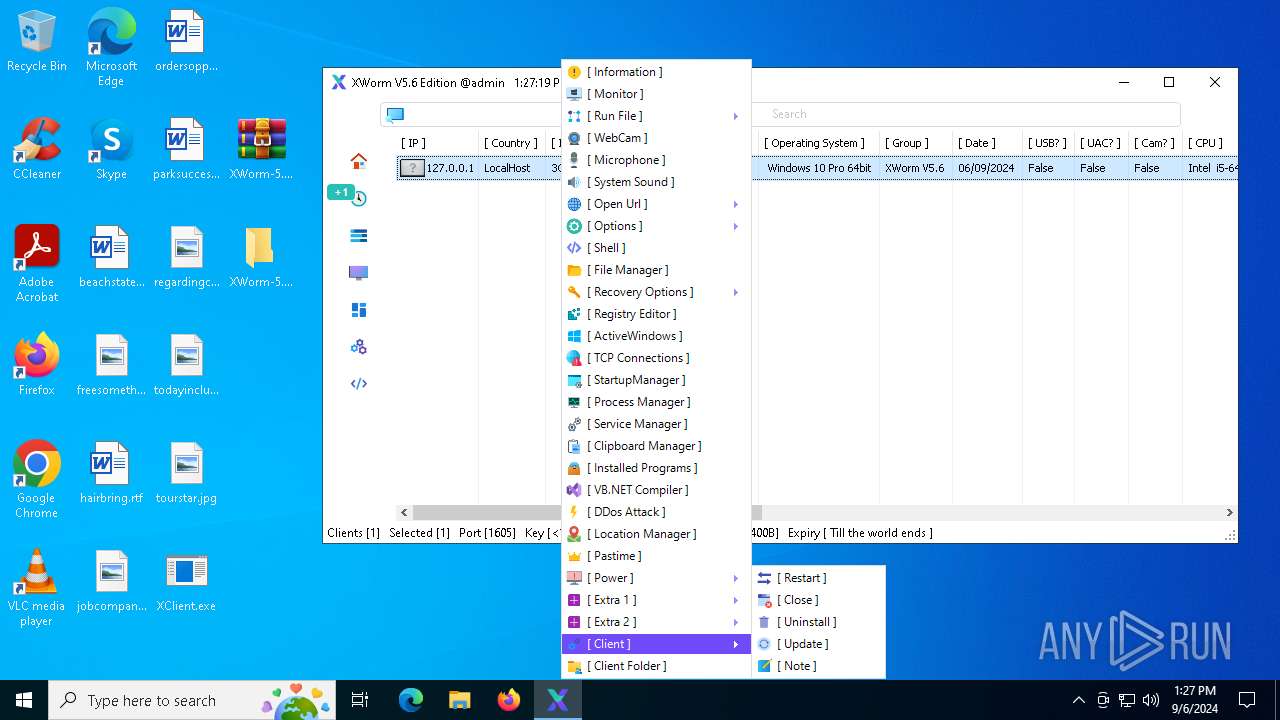Select the 127.0.0.1 client row cell
The image size is (1280, 720).
[x=438, y=168]
